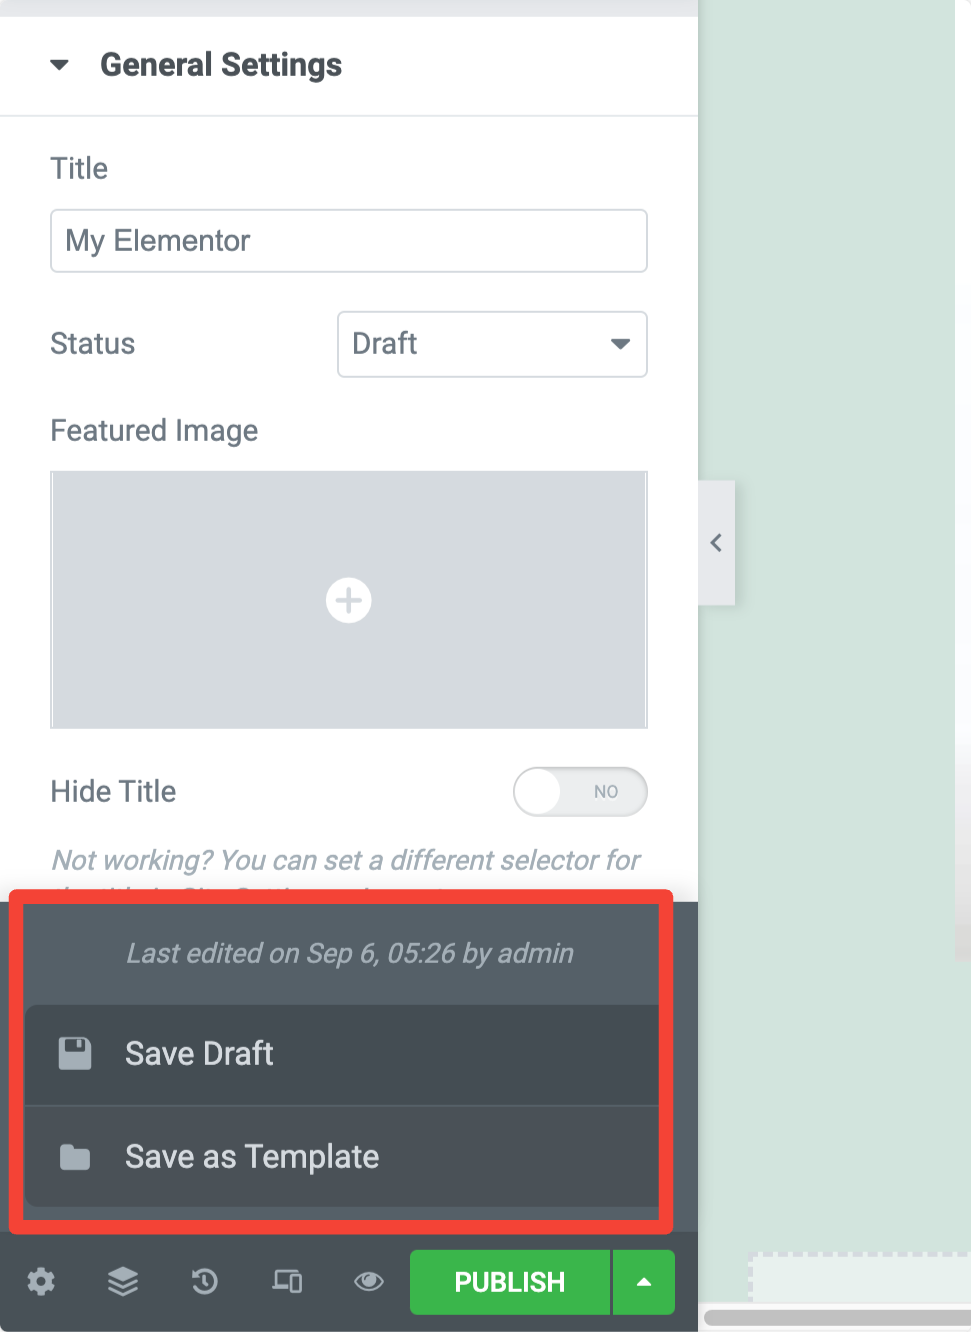Click the plus icon in Featured Image
971x1332 pixels.
[348, 600]
